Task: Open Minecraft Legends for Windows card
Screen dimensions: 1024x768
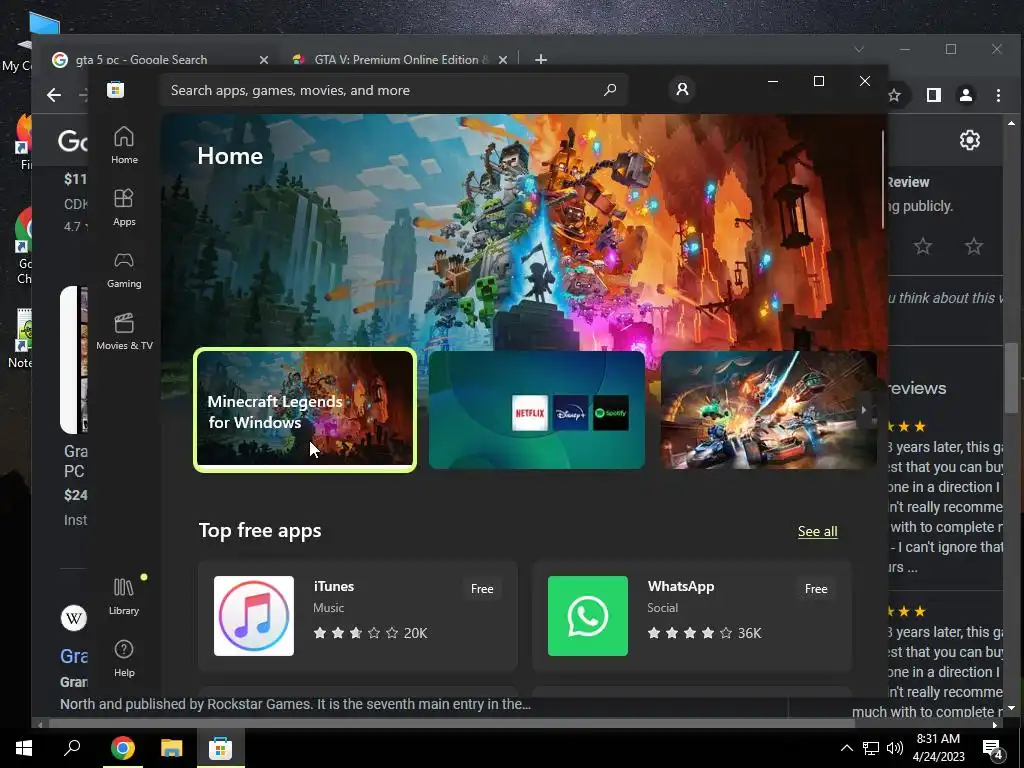Action: (305, 410)
